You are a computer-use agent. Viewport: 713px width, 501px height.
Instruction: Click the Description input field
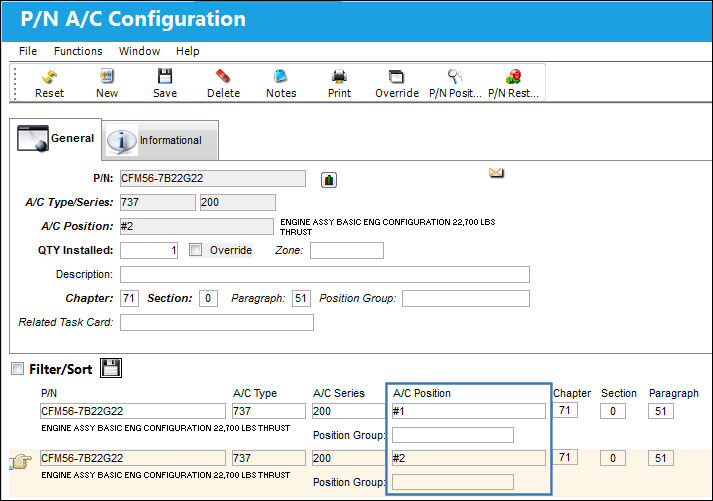coord(325,274)
